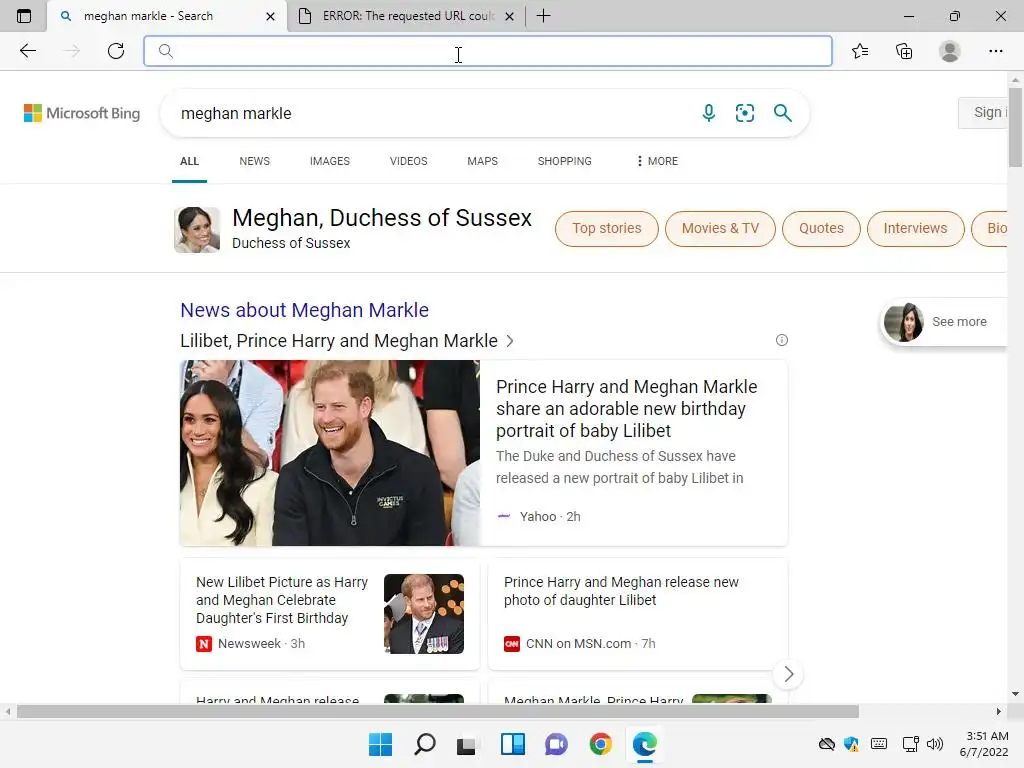Switch to the ERROR requested URL tab
Viewport: 1024px width, 768px height.
tap(406, 16)
